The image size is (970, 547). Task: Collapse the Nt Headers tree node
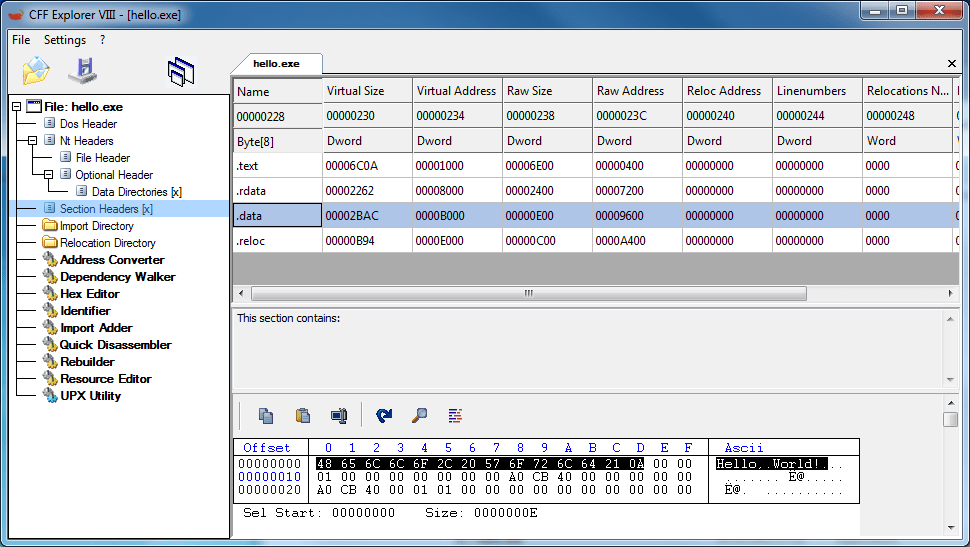(x=32, y=140)
